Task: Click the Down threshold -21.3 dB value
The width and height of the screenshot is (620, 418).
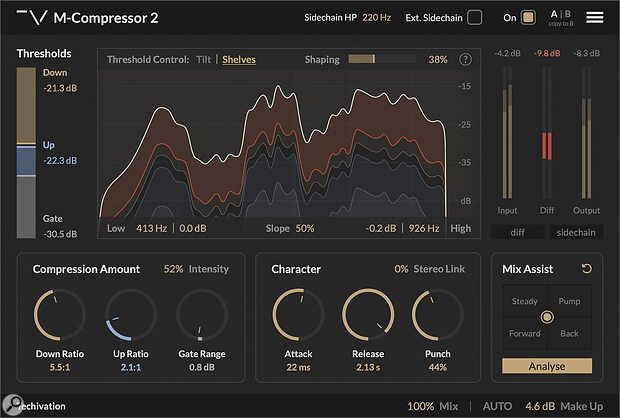Action: 60,88
